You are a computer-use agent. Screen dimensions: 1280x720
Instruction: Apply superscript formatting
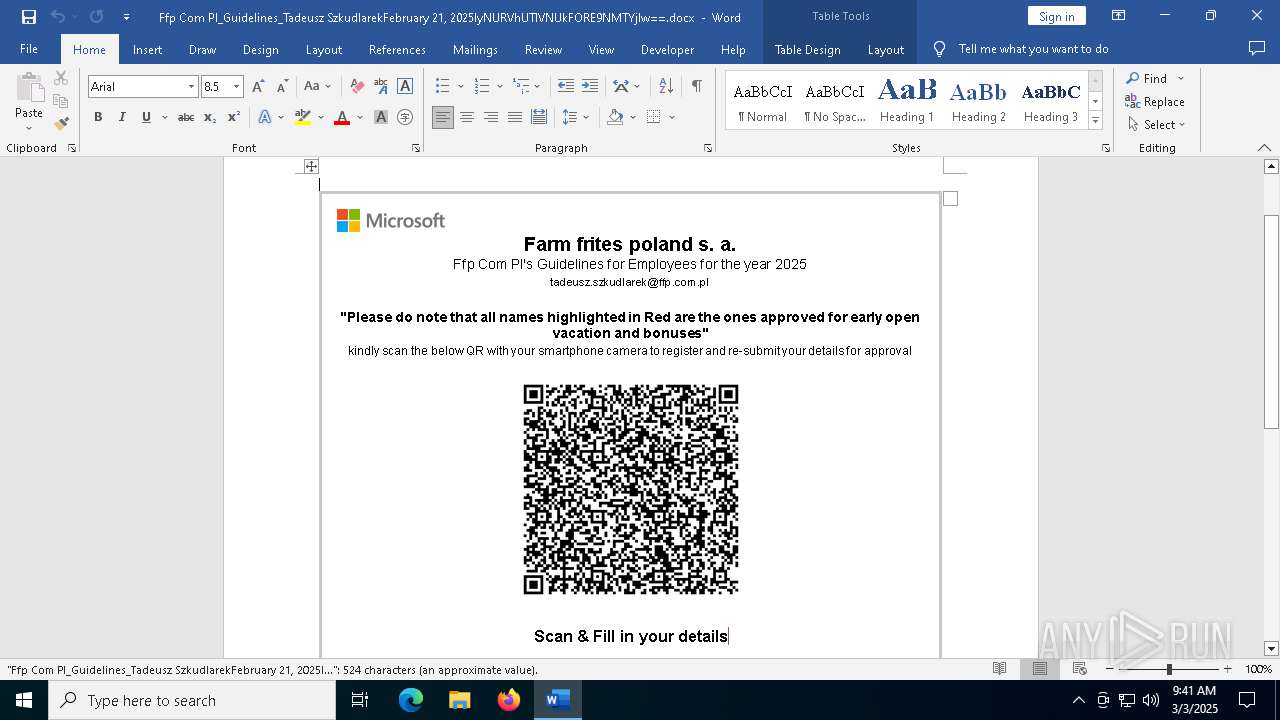233,117
